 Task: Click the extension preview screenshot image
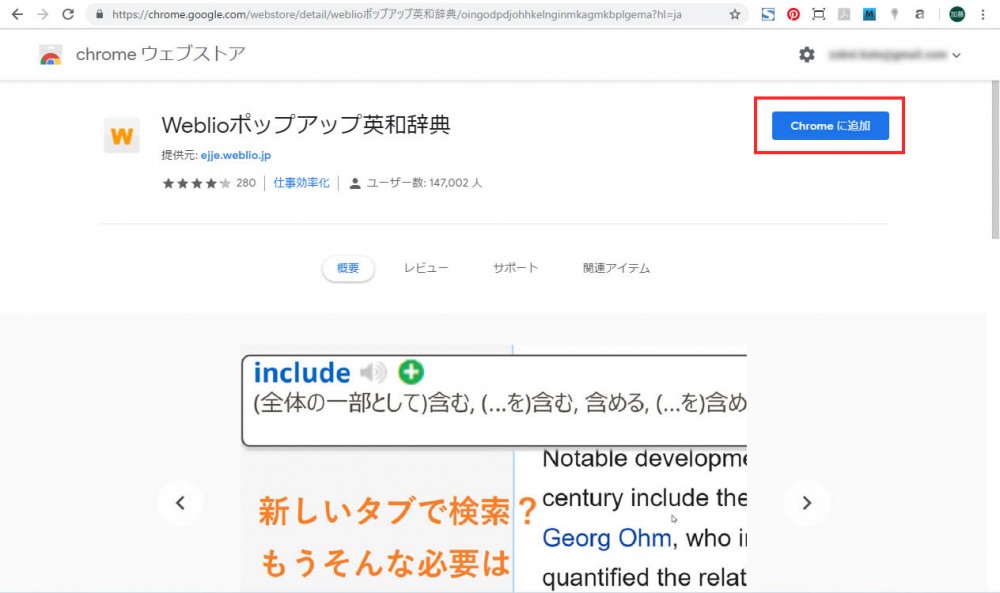coord(494,469)
